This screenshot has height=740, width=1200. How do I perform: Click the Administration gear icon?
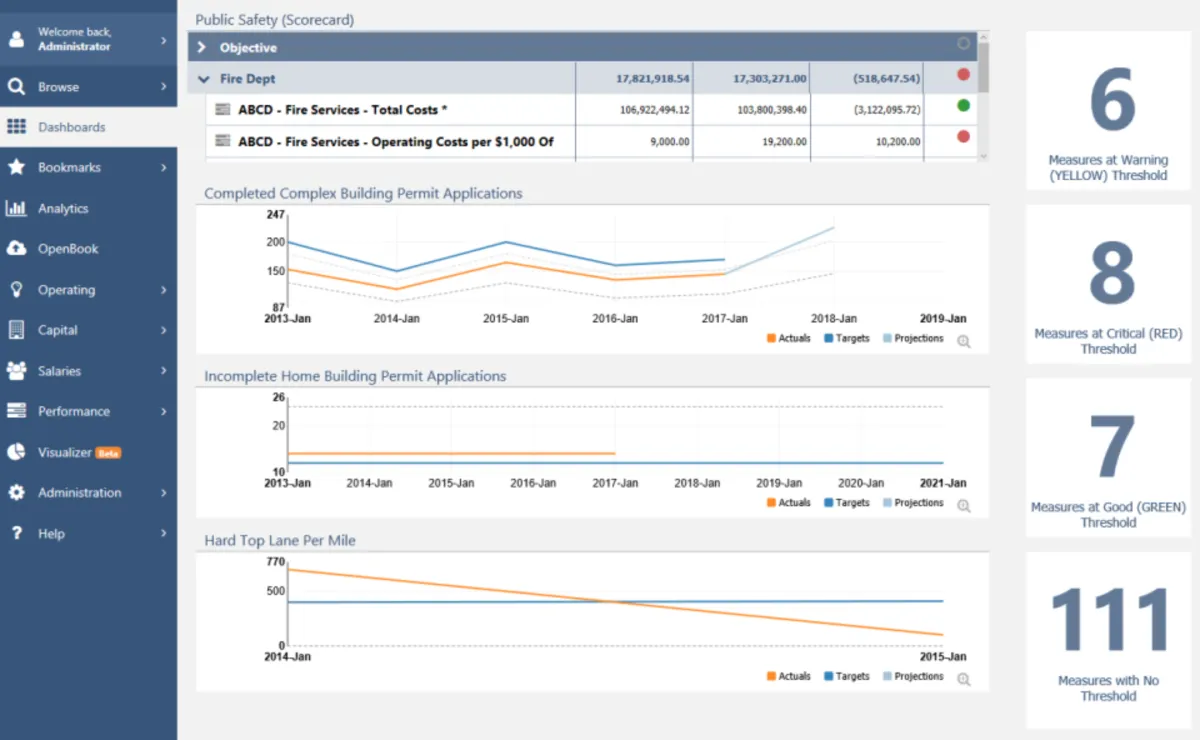pyautogui.click(x=16, y=493)
